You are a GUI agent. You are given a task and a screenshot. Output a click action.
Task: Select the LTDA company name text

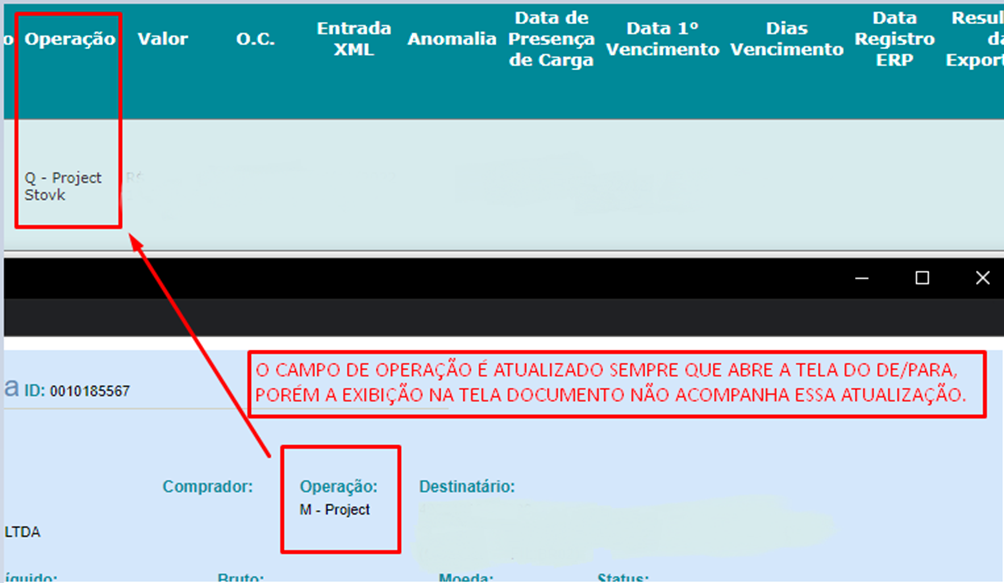[x=25, y=531]
